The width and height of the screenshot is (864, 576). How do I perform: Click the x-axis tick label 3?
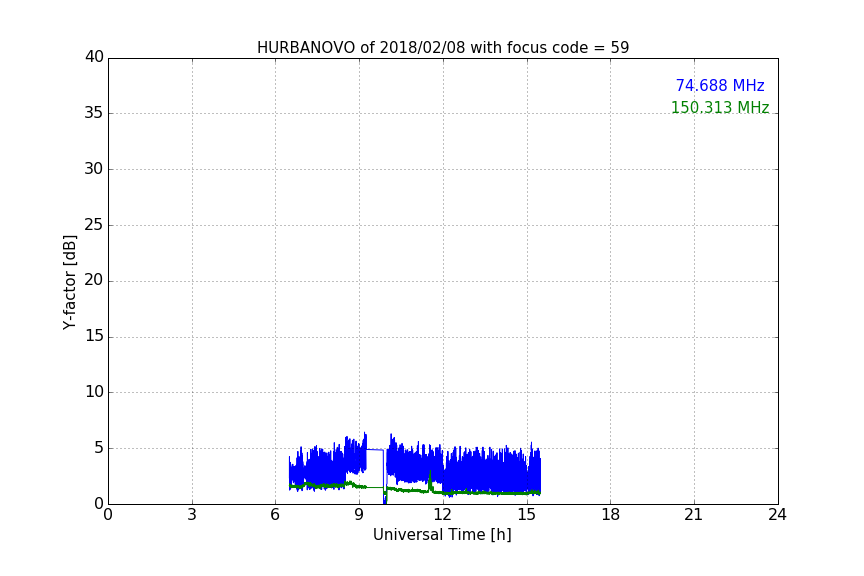[x=192, y=515]
